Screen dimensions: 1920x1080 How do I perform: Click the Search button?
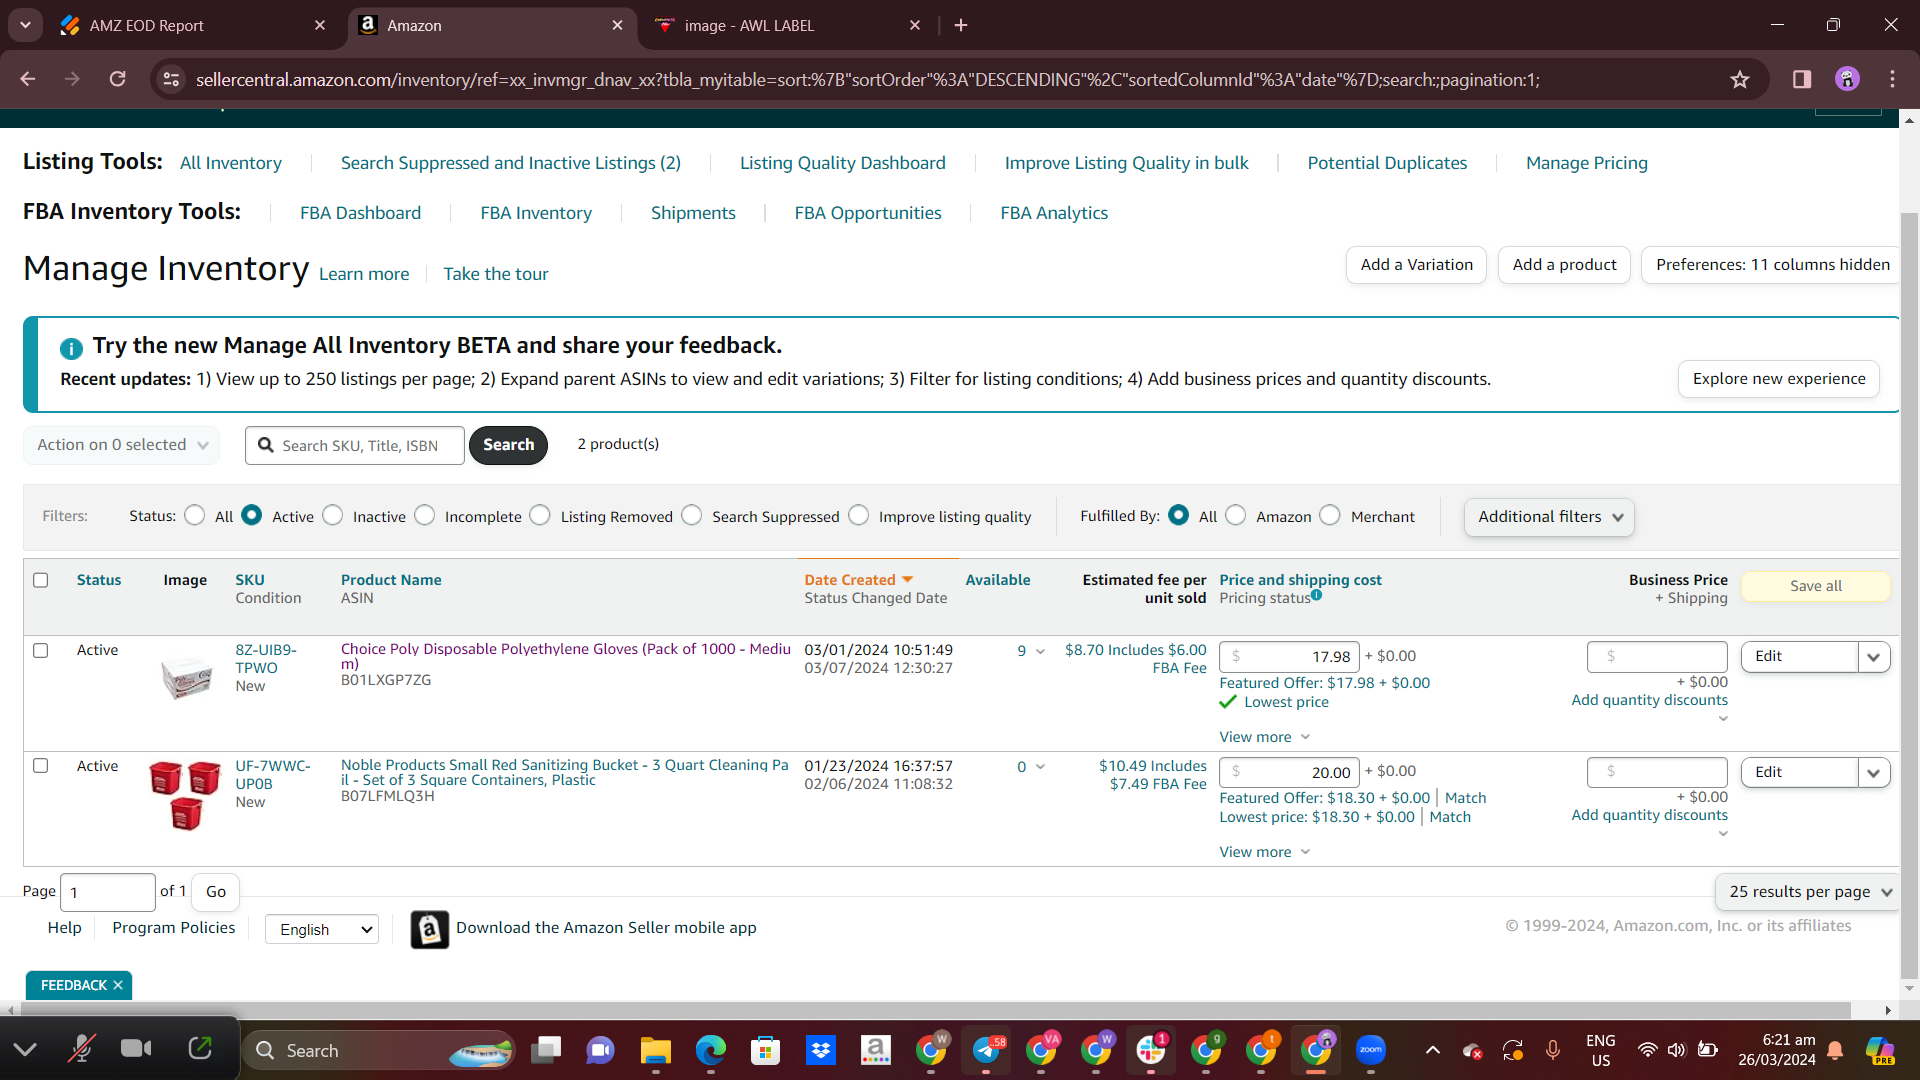coord(508,445)
